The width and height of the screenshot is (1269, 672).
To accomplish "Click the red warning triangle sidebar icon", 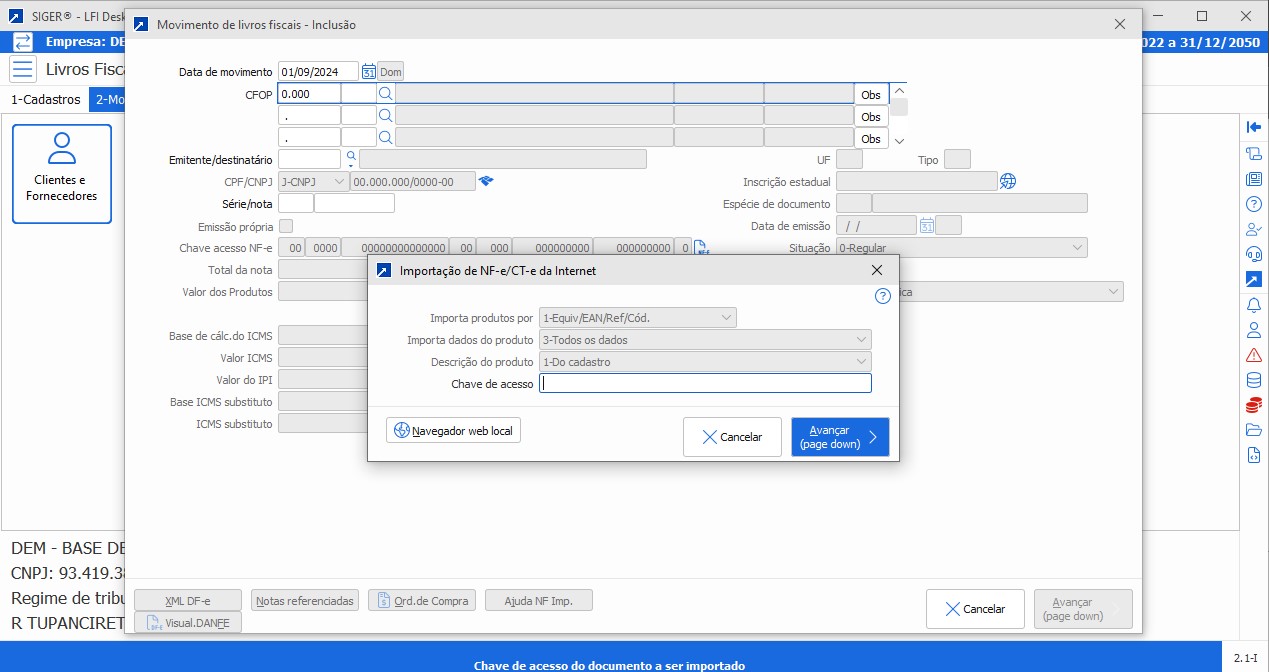I will (x=1253, y=355).
